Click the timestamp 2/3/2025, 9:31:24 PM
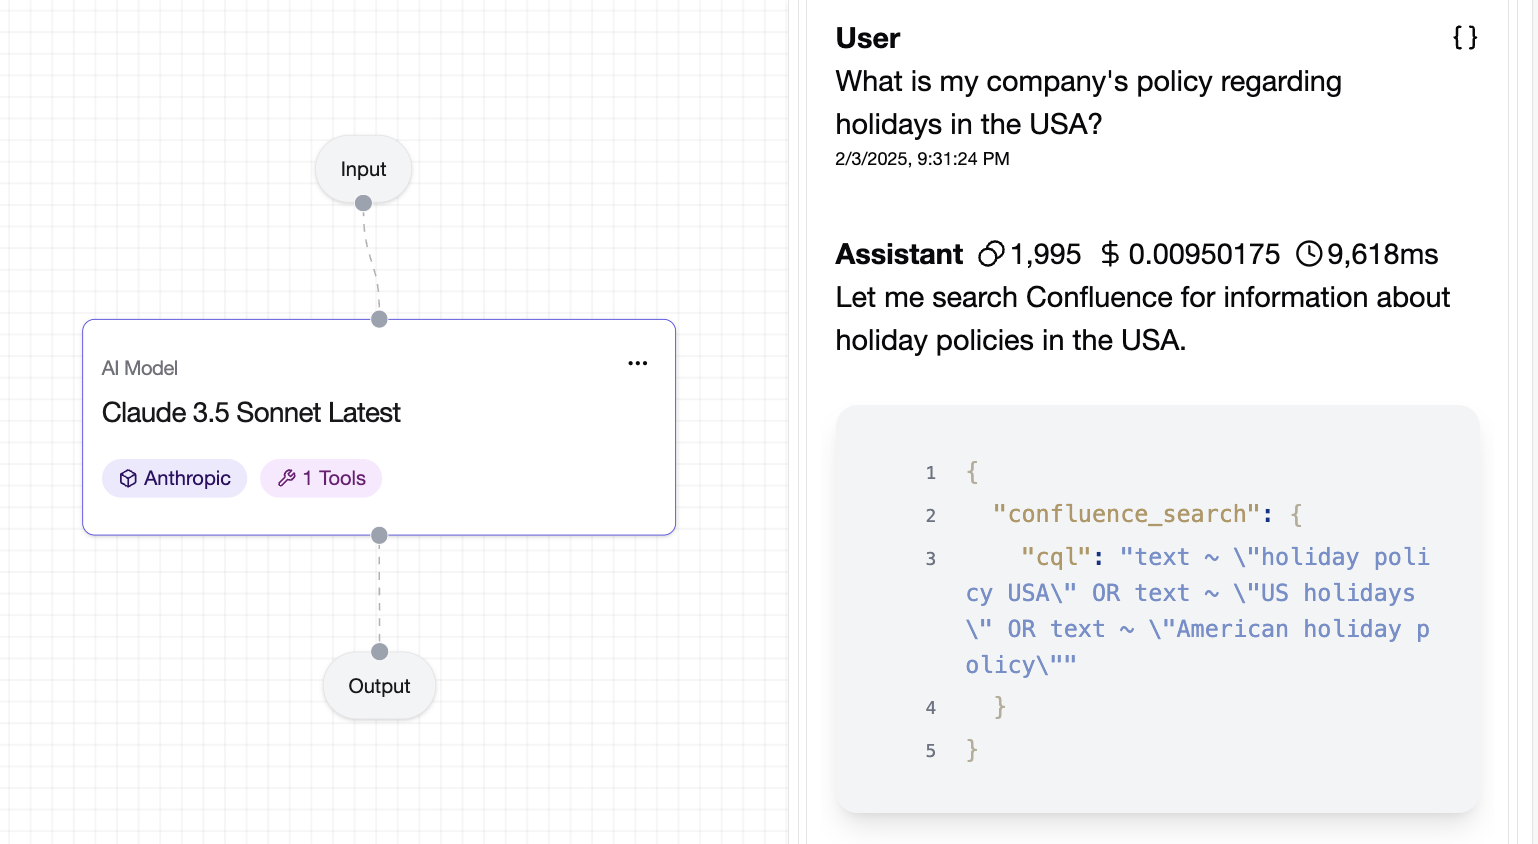This screenshot has width=1538, height=844. click(922, 159)
